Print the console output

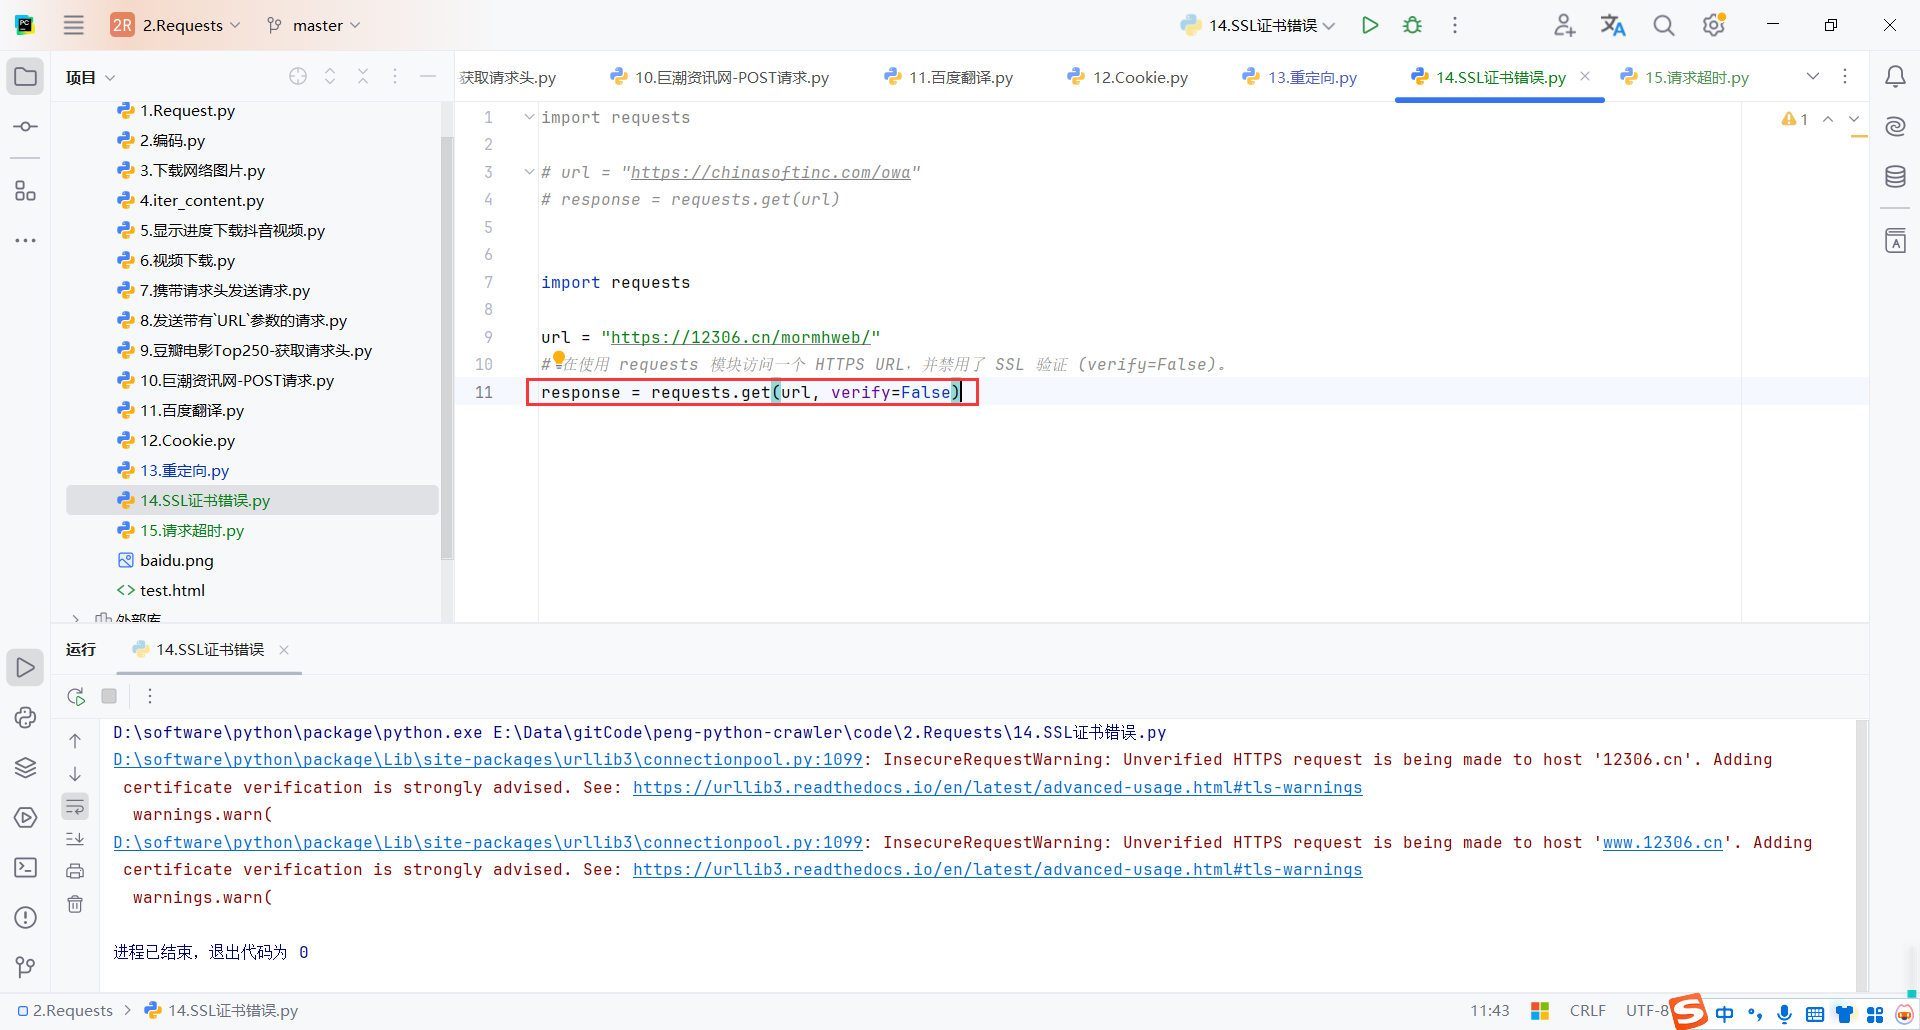click(x=75, y=872)
